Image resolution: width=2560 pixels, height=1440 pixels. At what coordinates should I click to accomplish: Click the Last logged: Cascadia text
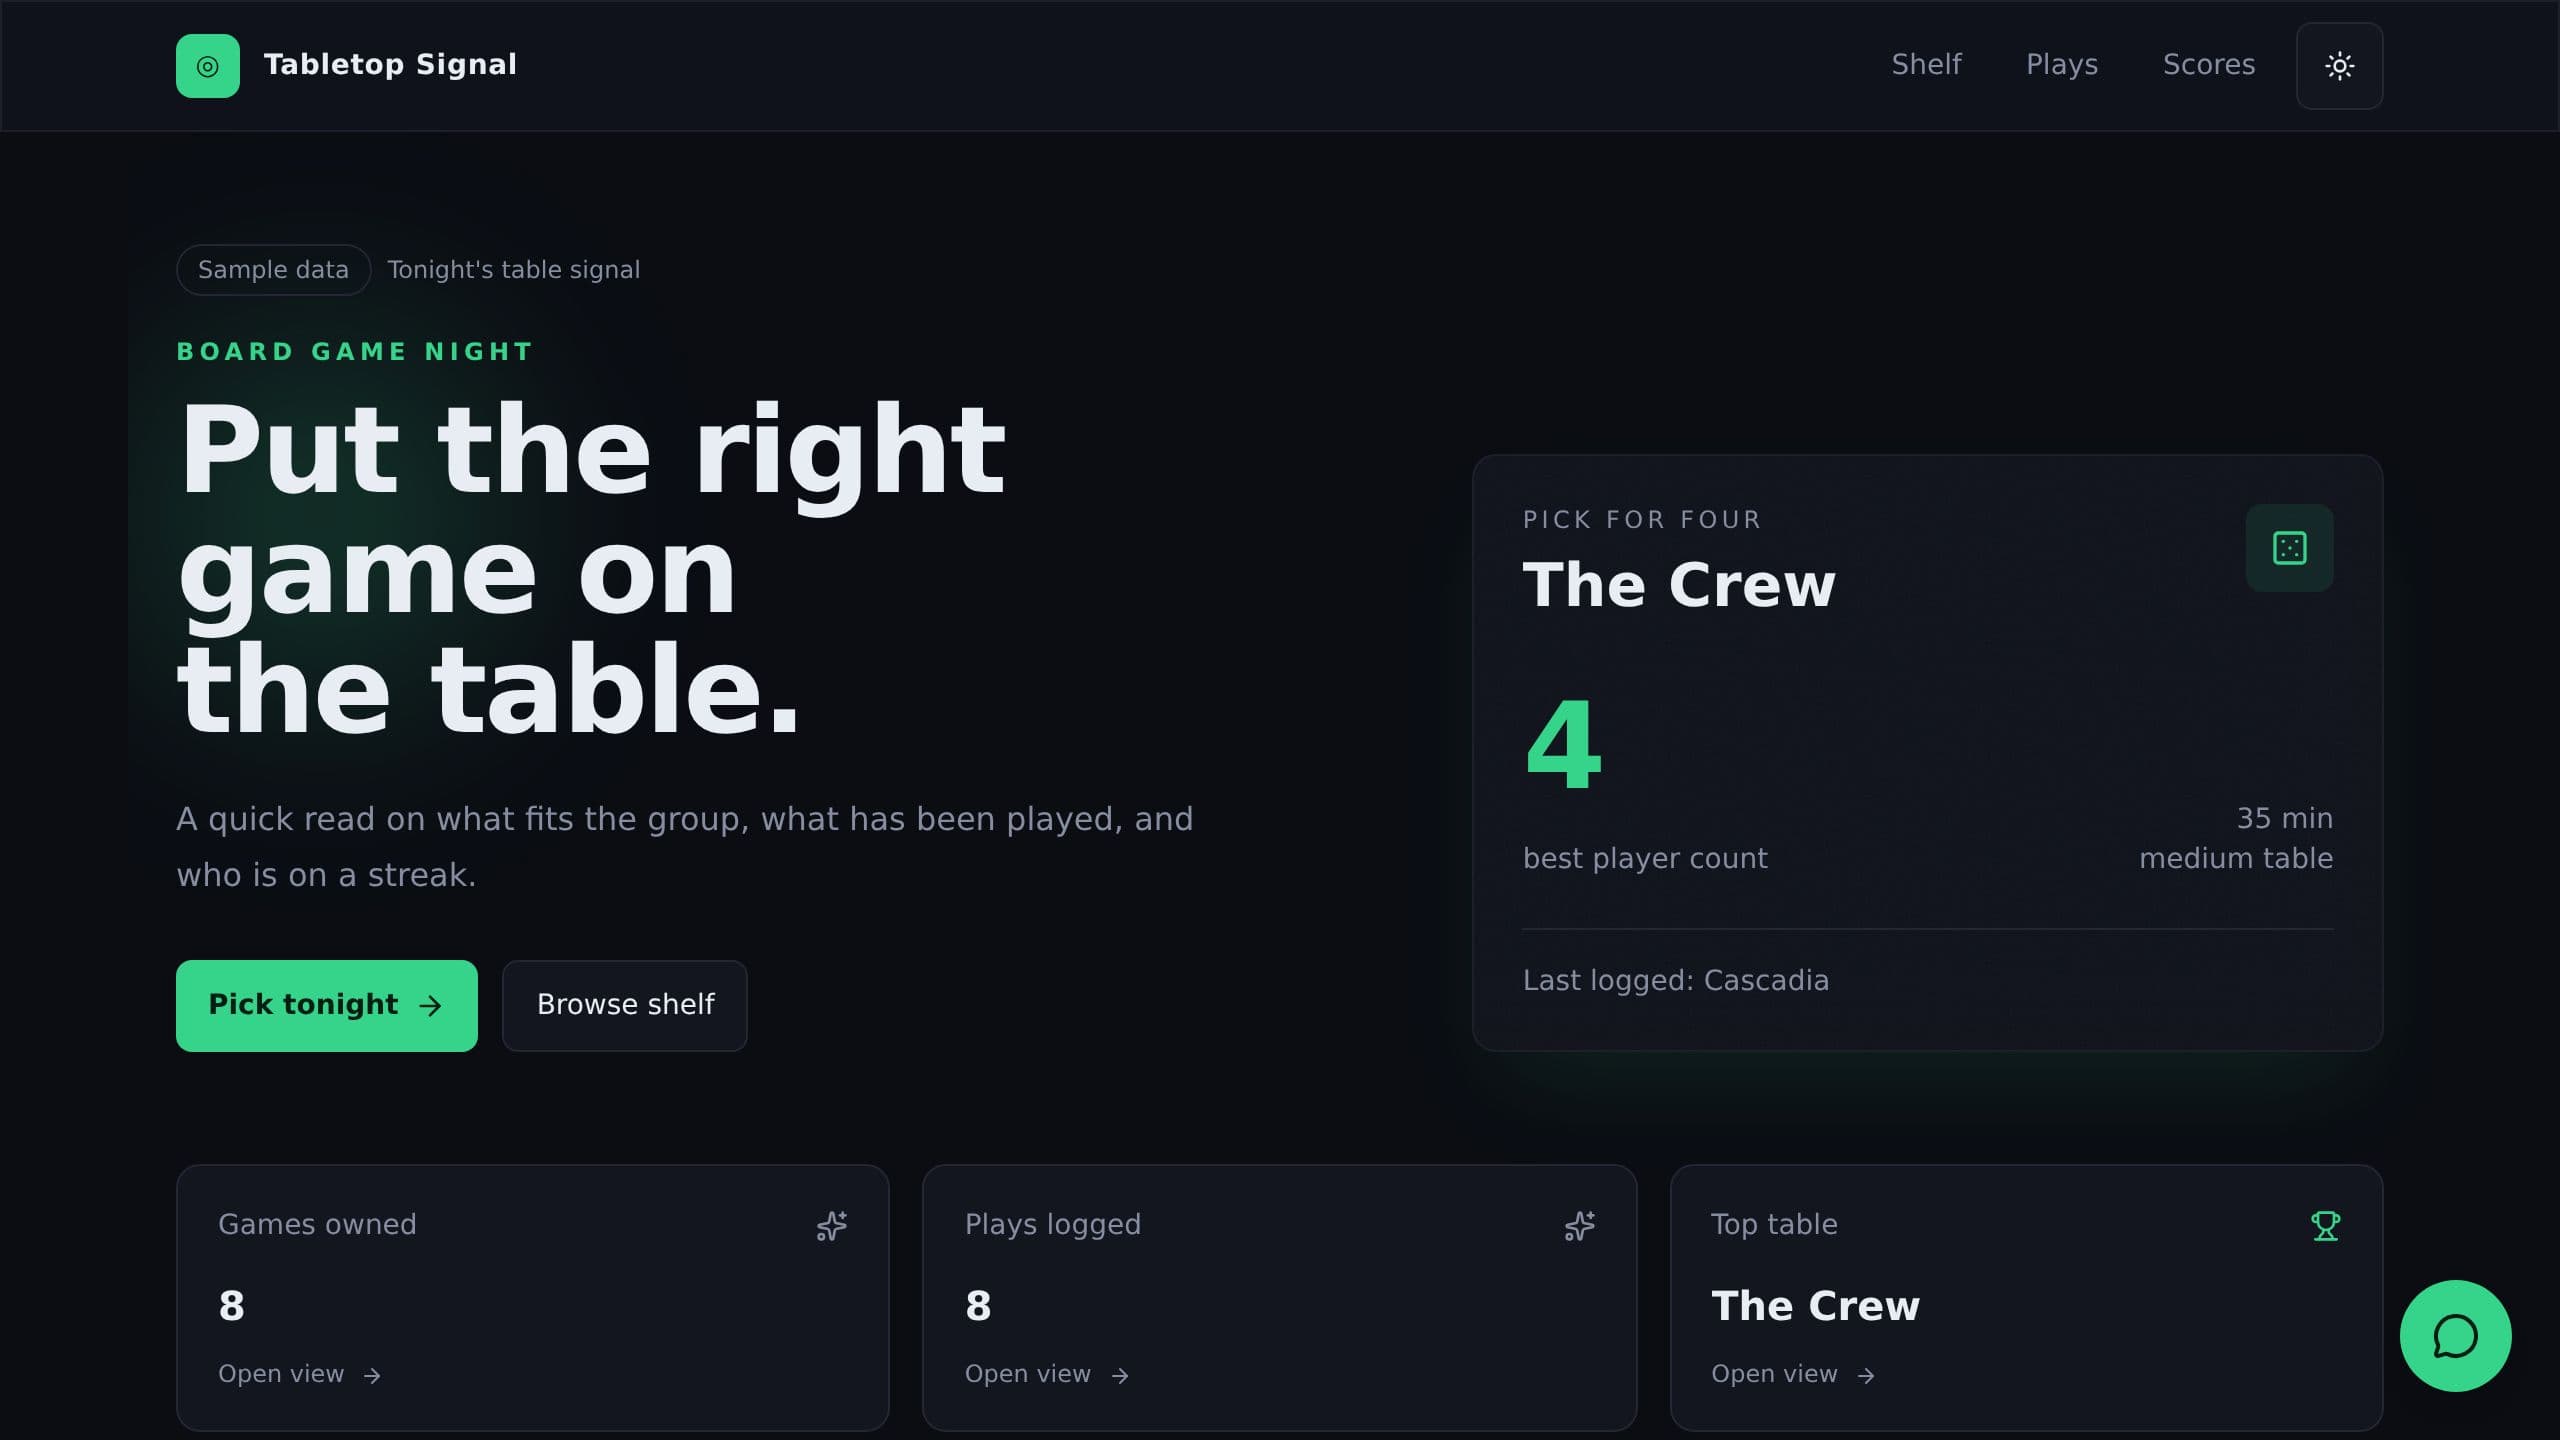point(1676,981)
